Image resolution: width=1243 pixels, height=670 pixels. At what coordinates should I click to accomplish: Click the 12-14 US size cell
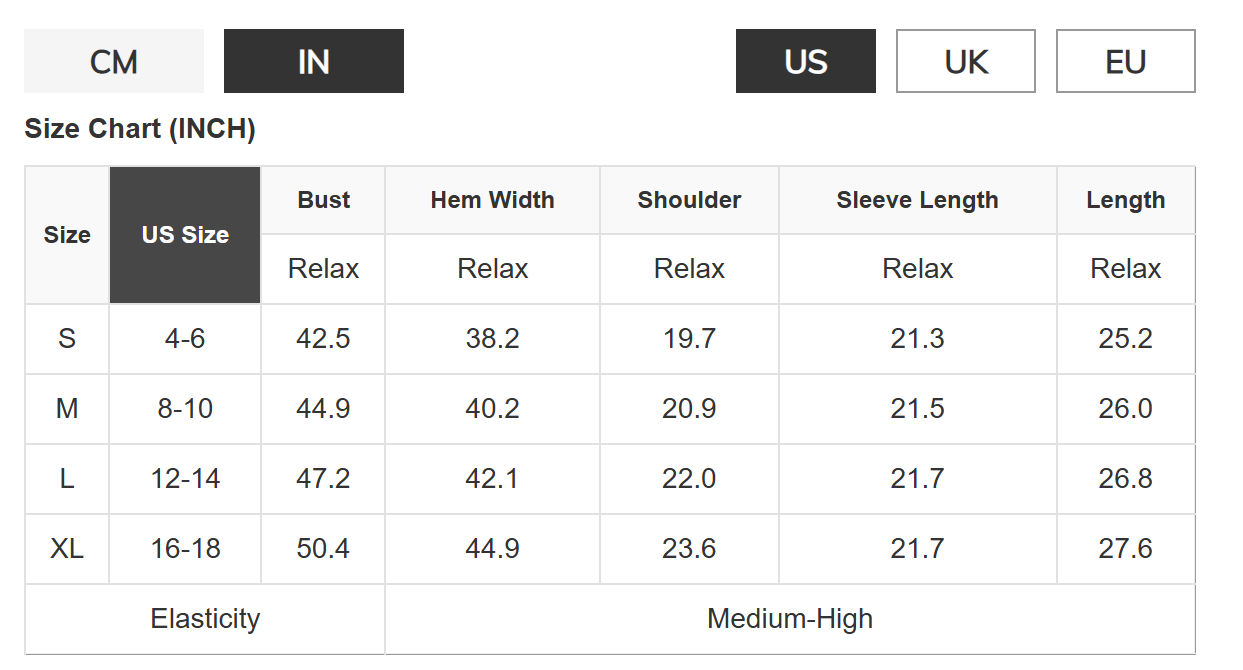[x=185, y=479]
